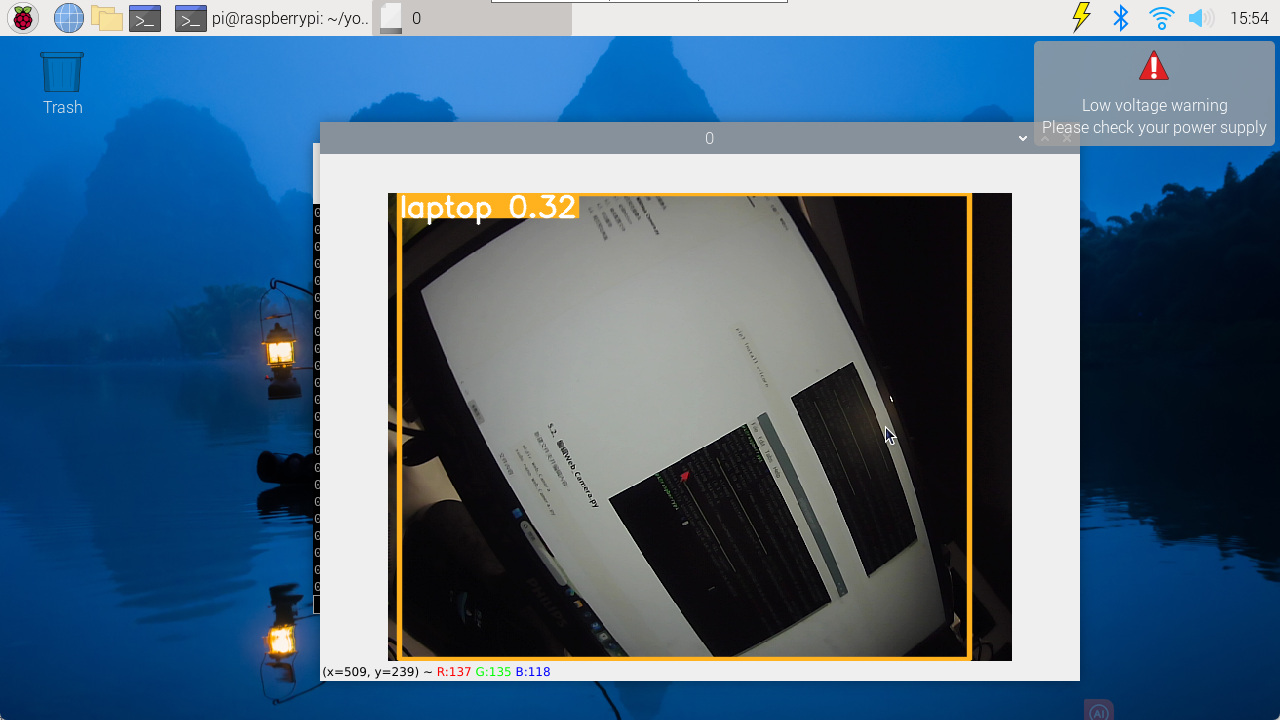Dismiss the Low voltage warning notification
The width and height of the screenshot is (1280, 720).
1154,94
